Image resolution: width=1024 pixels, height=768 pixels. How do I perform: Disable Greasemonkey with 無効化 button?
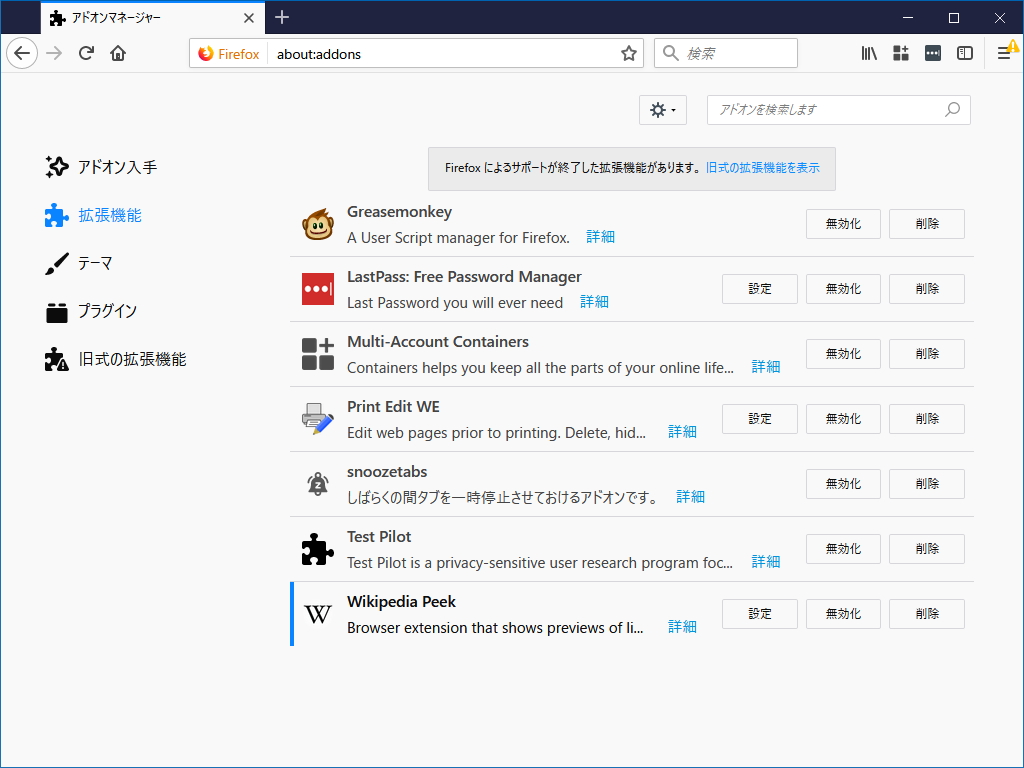[x=843, y=224]
